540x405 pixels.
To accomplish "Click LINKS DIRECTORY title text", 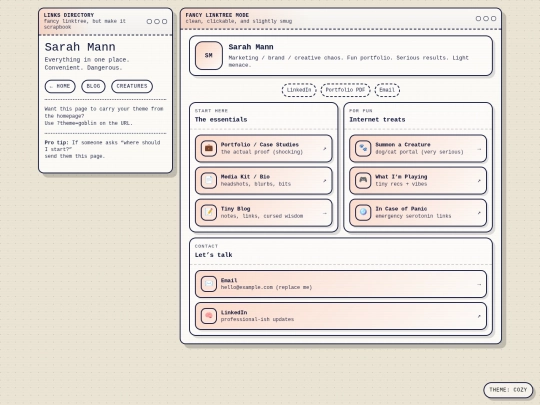I will (x=69, y=15).
